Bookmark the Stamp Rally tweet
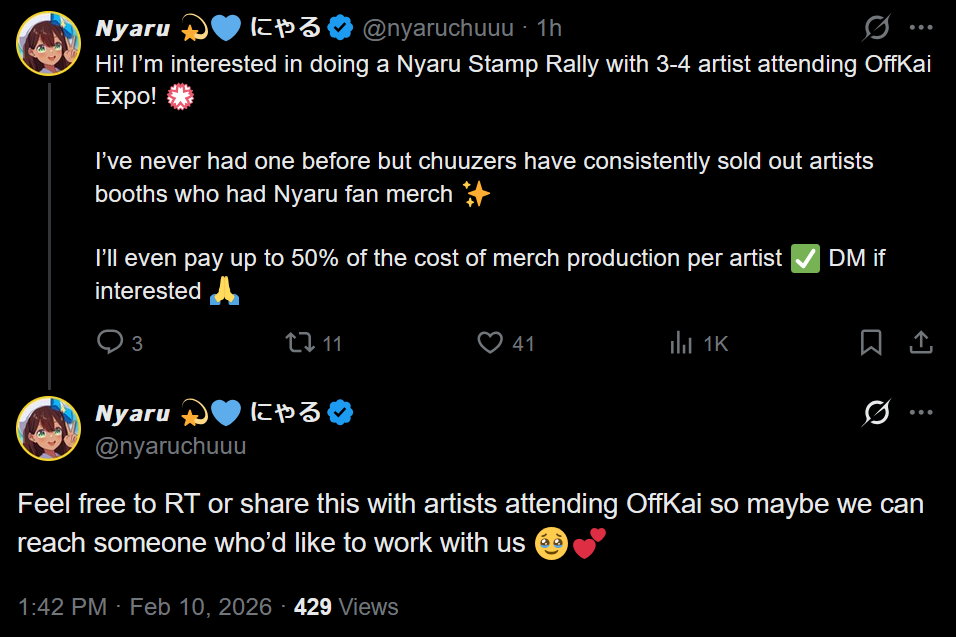This screenshot has width=956, height=637. pos(871,343)
